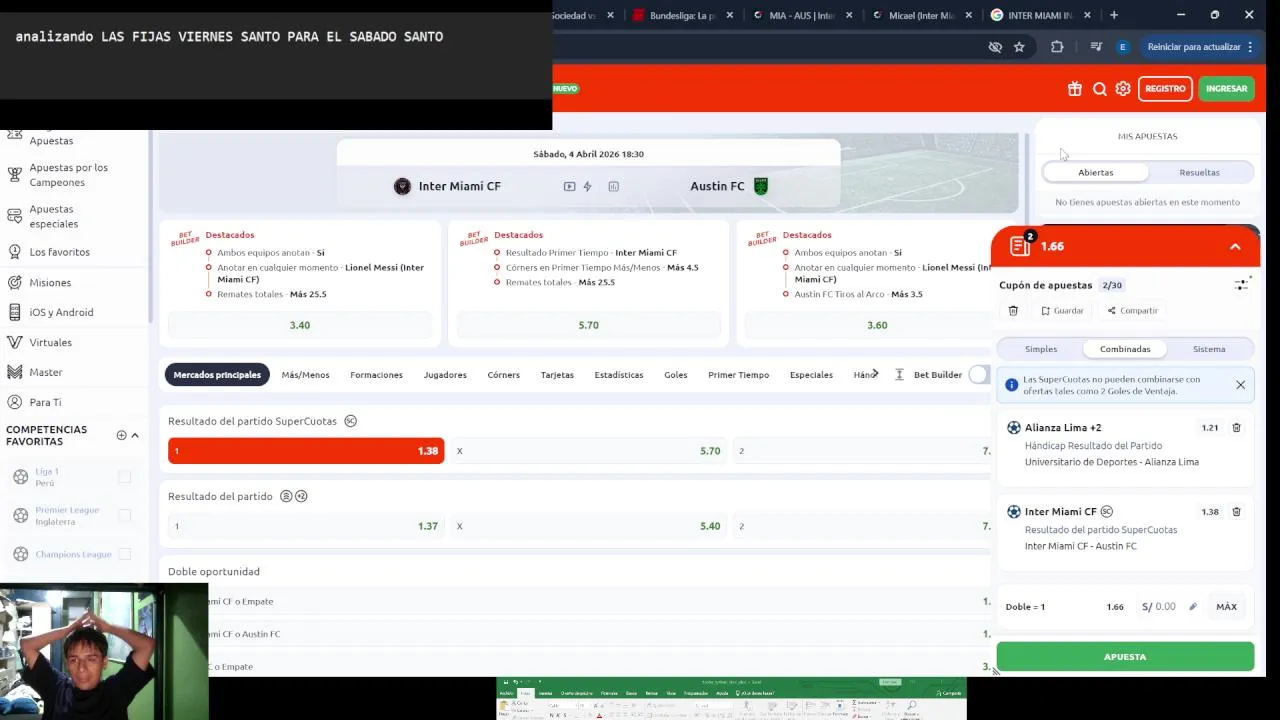Image resolution: width=1280 pixels, height=720 pixels.
Task: Open Chrome menu next to Reiniciar para actualizar
Action: click(x=1250, y=47)
